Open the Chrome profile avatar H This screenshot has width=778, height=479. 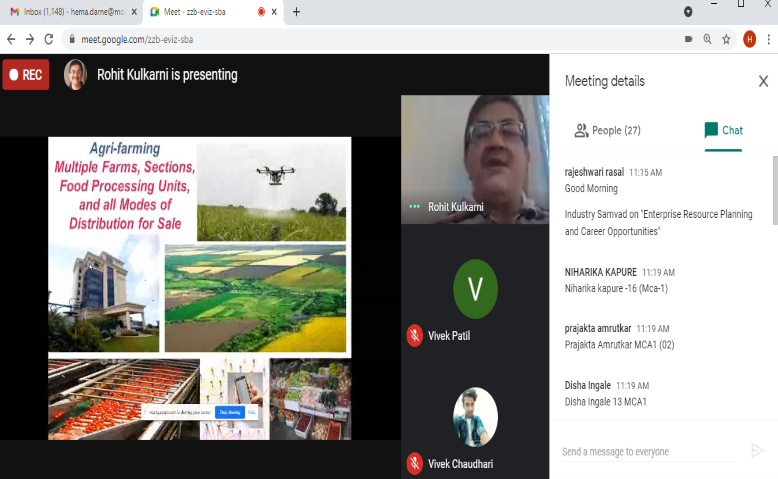coord(749,39)
